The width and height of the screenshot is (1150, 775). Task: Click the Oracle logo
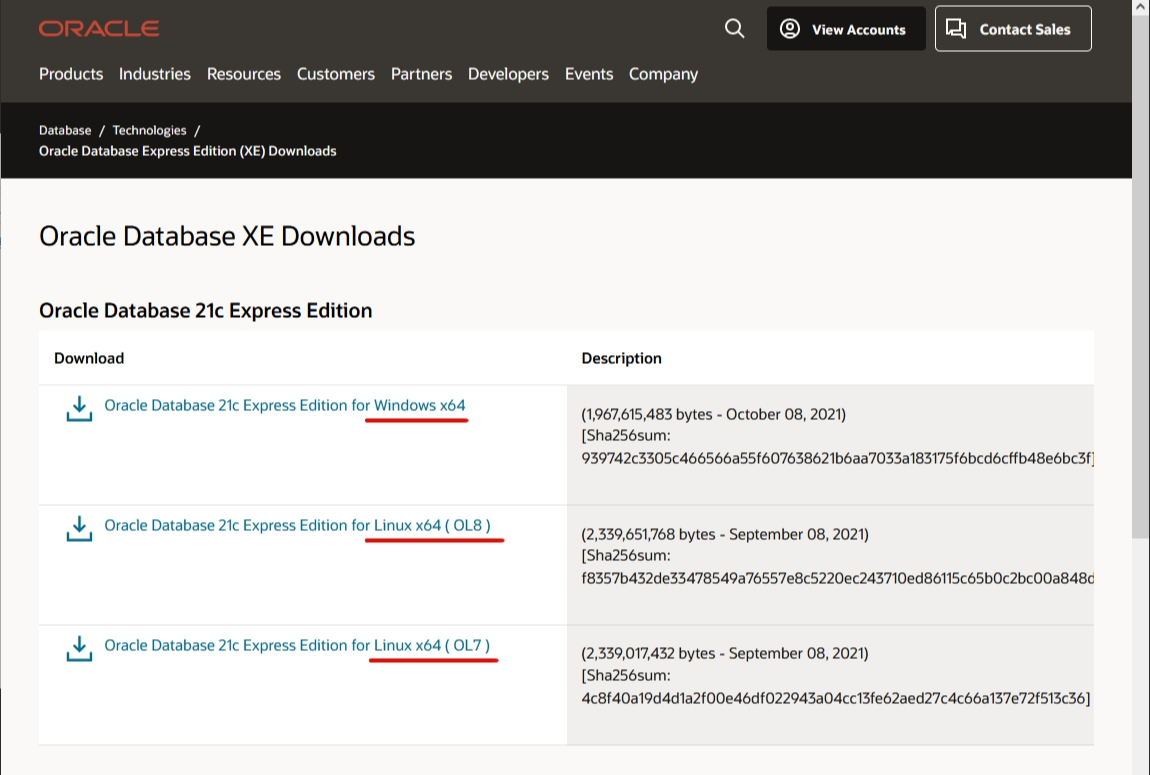pos(99,29)
